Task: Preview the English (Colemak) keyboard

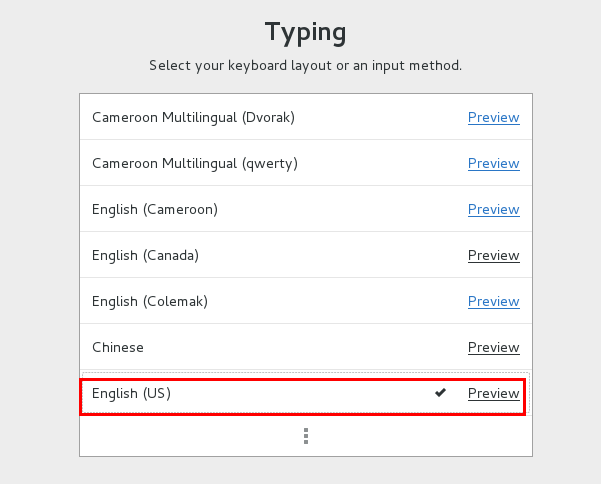Action: point(494,301)
